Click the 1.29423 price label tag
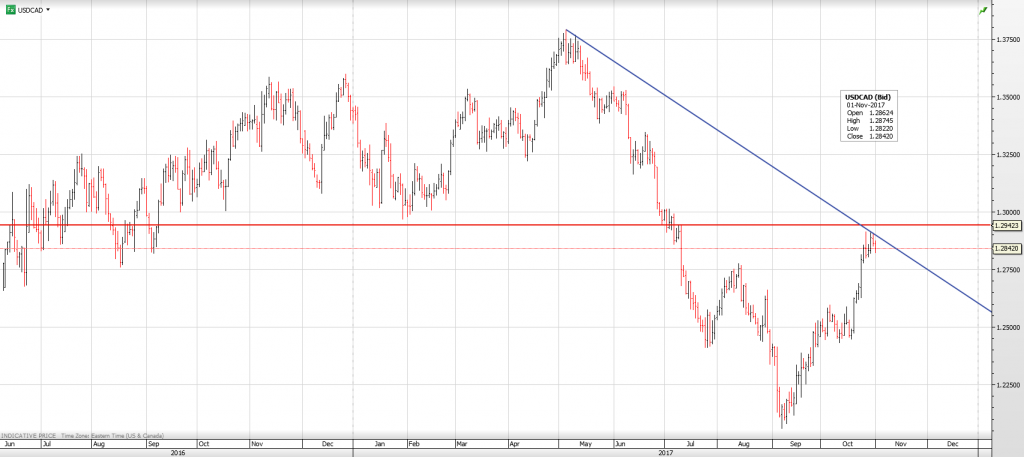 1005,226
